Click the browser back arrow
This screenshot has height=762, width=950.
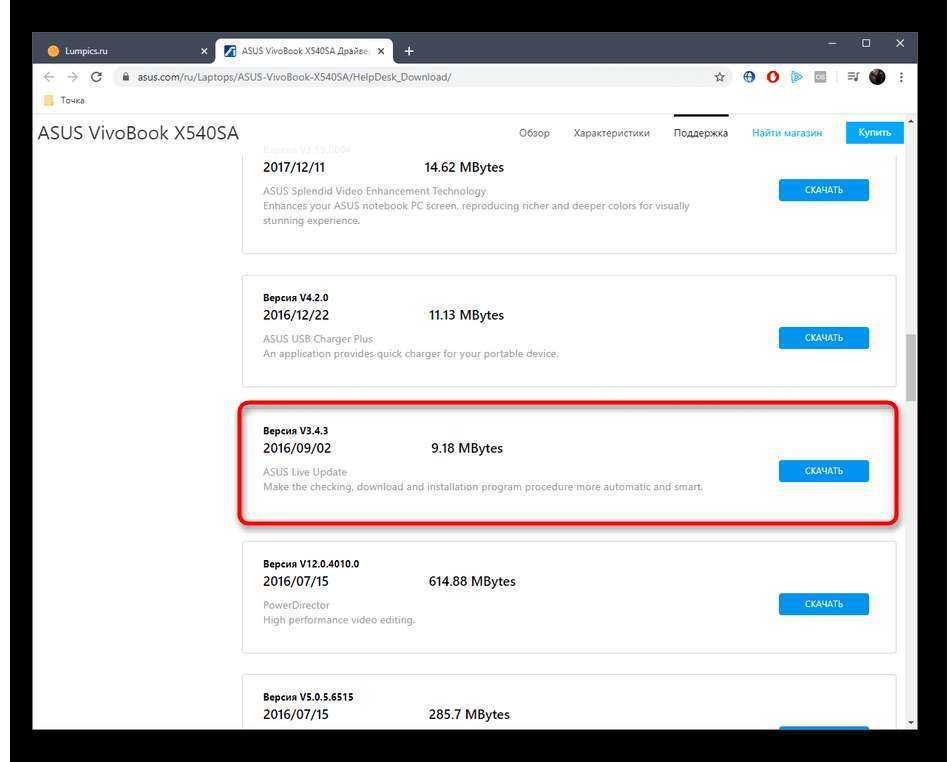(x=49, y=77)
